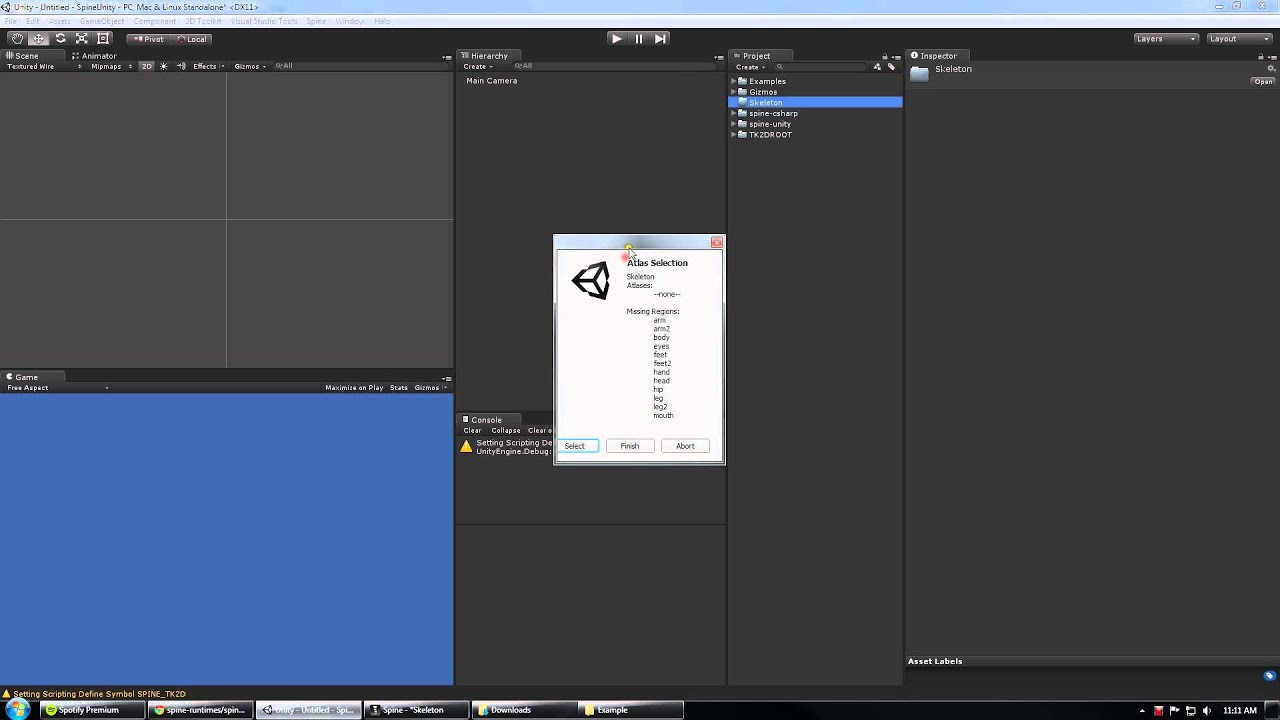The width and height of the screenshot is (1280, 720).
Task: Click Select in Atlas Selection dialog
Action: pyautogui.click(x=575, y=446)
